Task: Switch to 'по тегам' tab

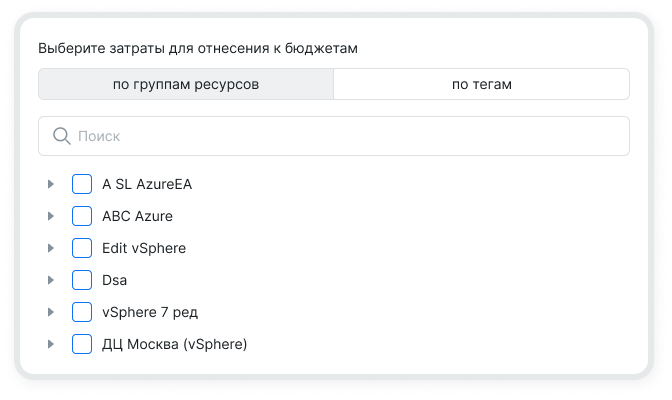Action: pyautogui.click(x=481, y=84)
